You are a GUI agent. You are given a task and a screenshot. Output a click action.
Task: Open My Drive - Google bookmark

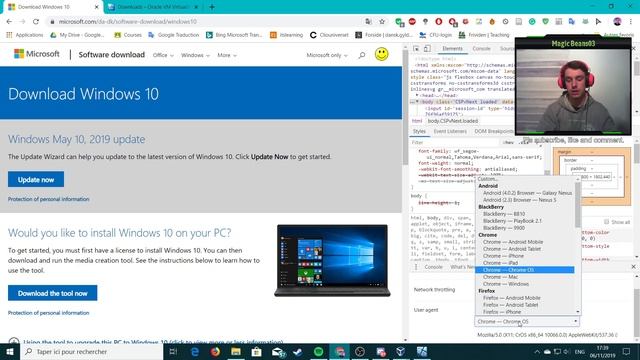[x=77, y=35]
